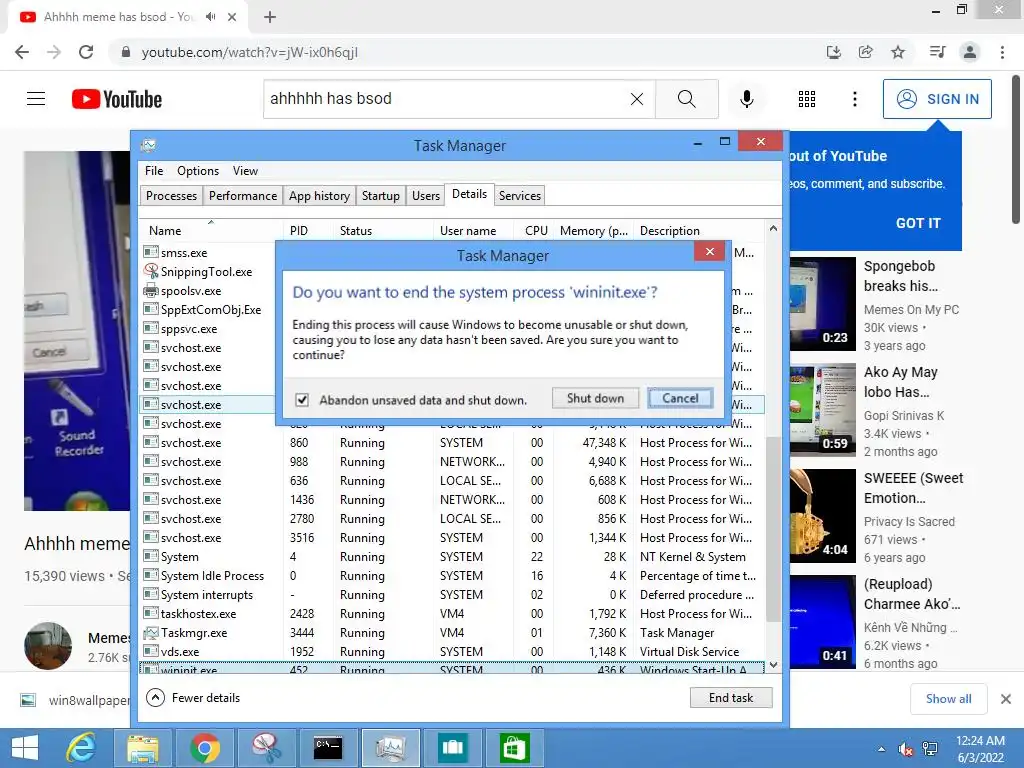Screen dimensions: 1024x768
Task: Open Task Manager Options menu
Action: coord(198,170)
